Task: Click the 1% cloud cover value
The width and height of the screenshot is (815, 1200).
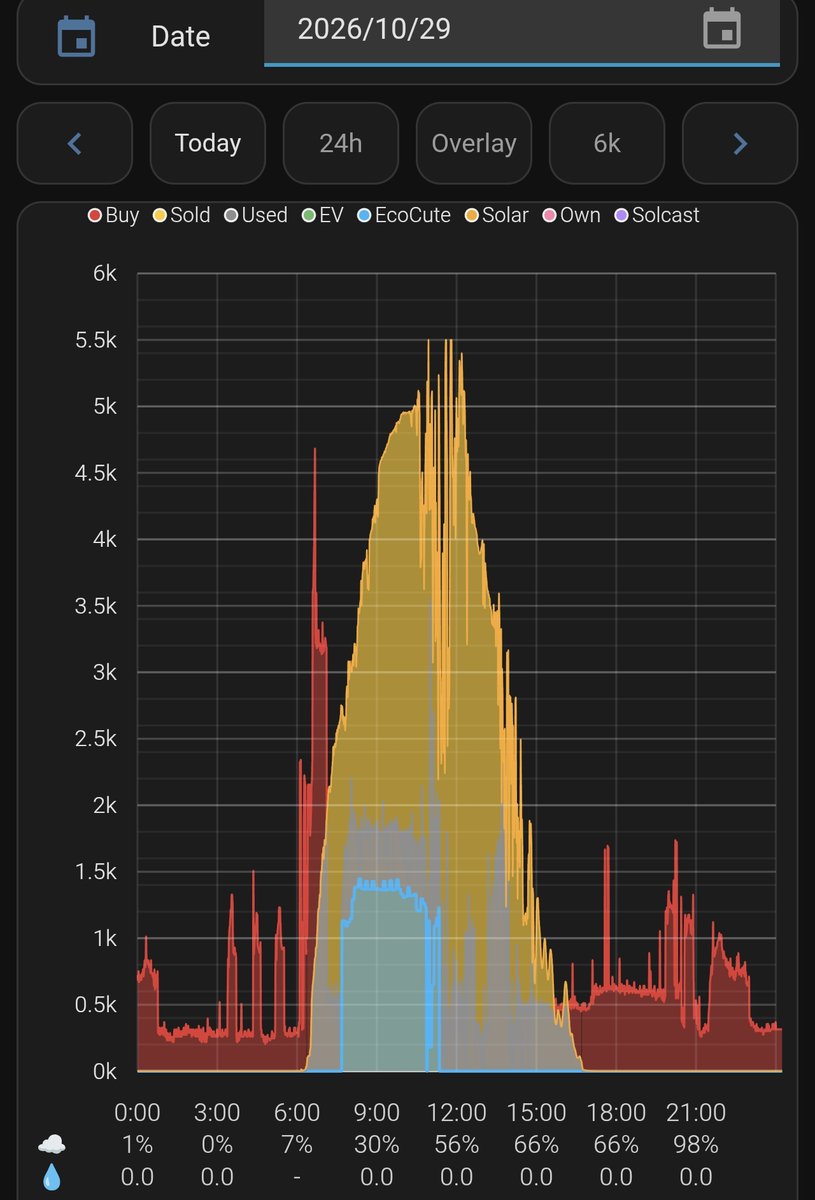Action: point(137,1145)
